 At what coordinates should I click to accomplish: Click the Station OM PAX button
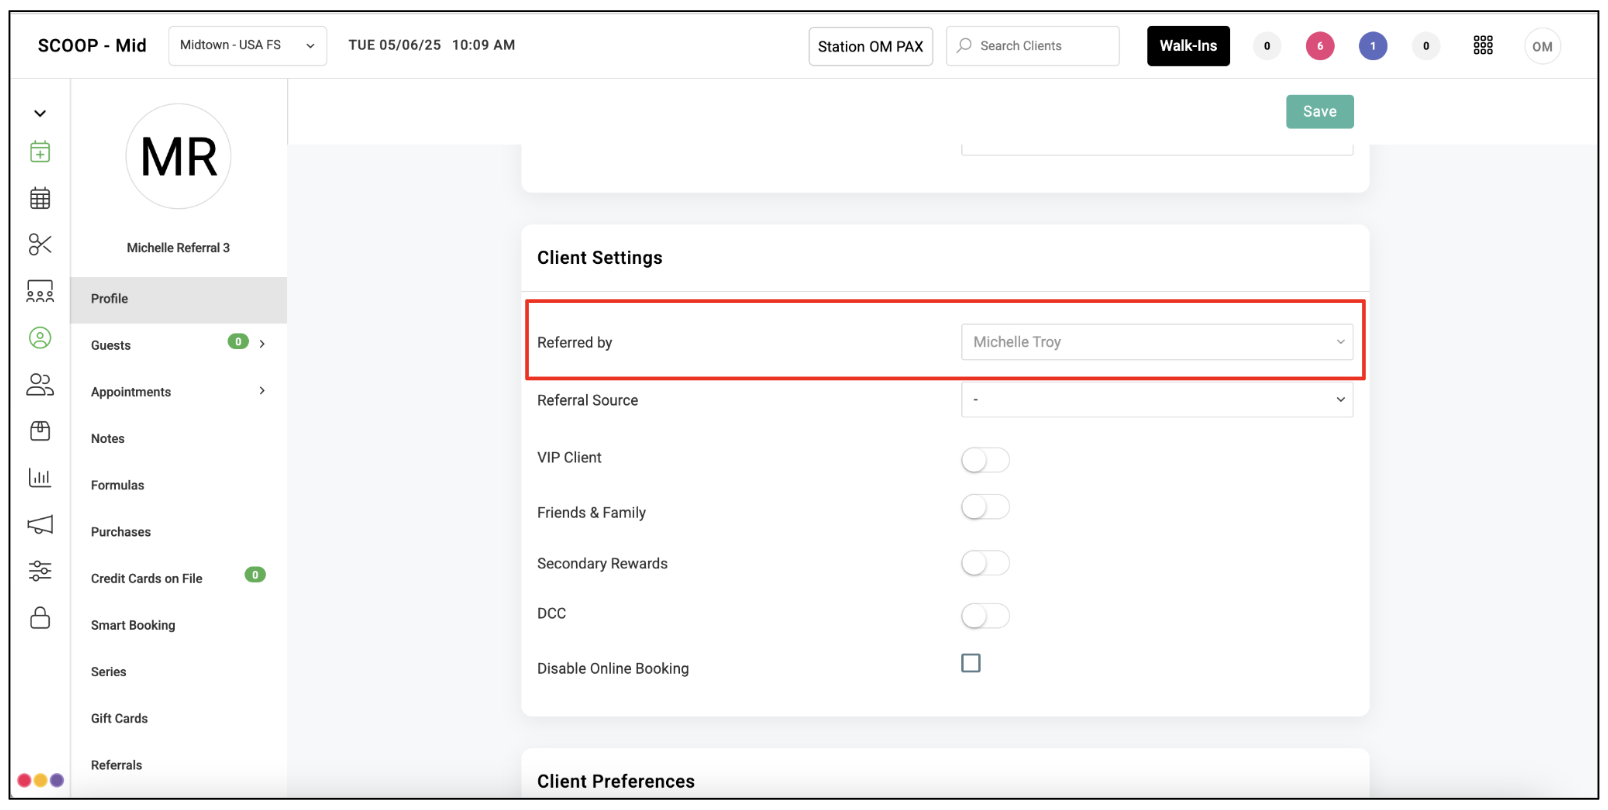pyautogui.click(x=871, y=46)
